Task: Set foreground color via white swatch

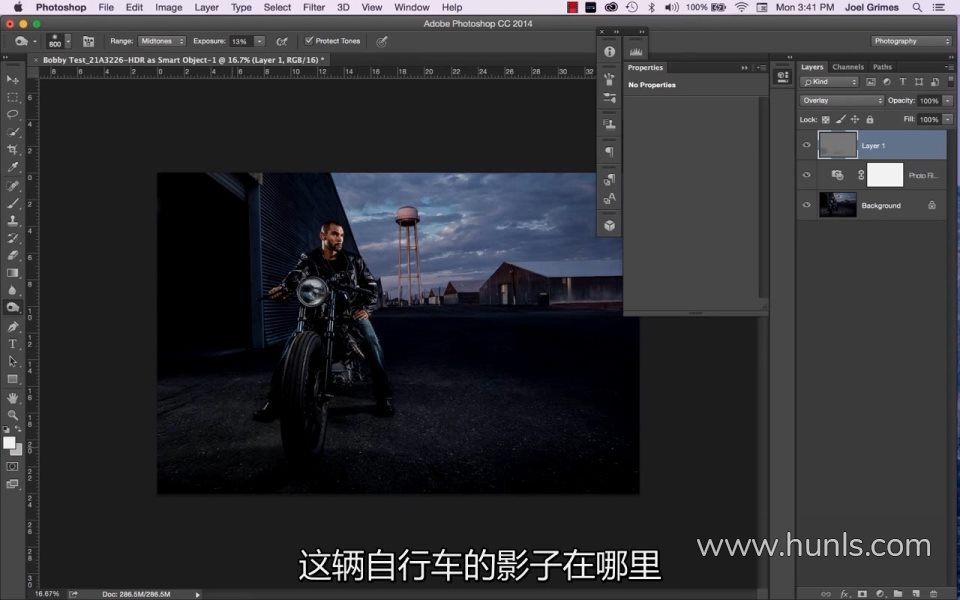Action: (9, 443)
